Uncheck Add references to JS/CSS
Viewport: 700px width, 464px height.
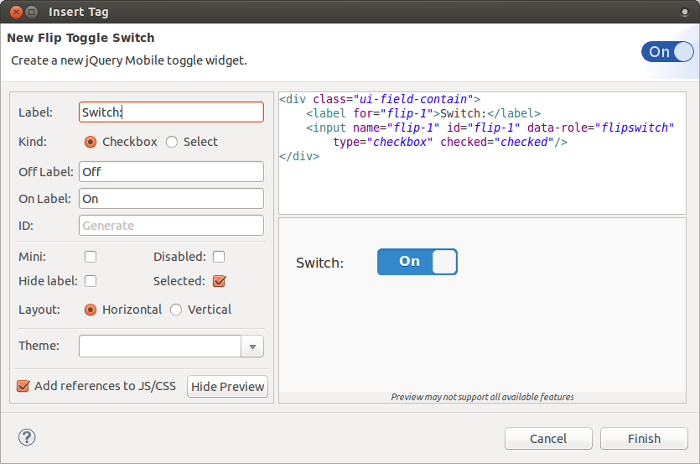tap(24, 385)
